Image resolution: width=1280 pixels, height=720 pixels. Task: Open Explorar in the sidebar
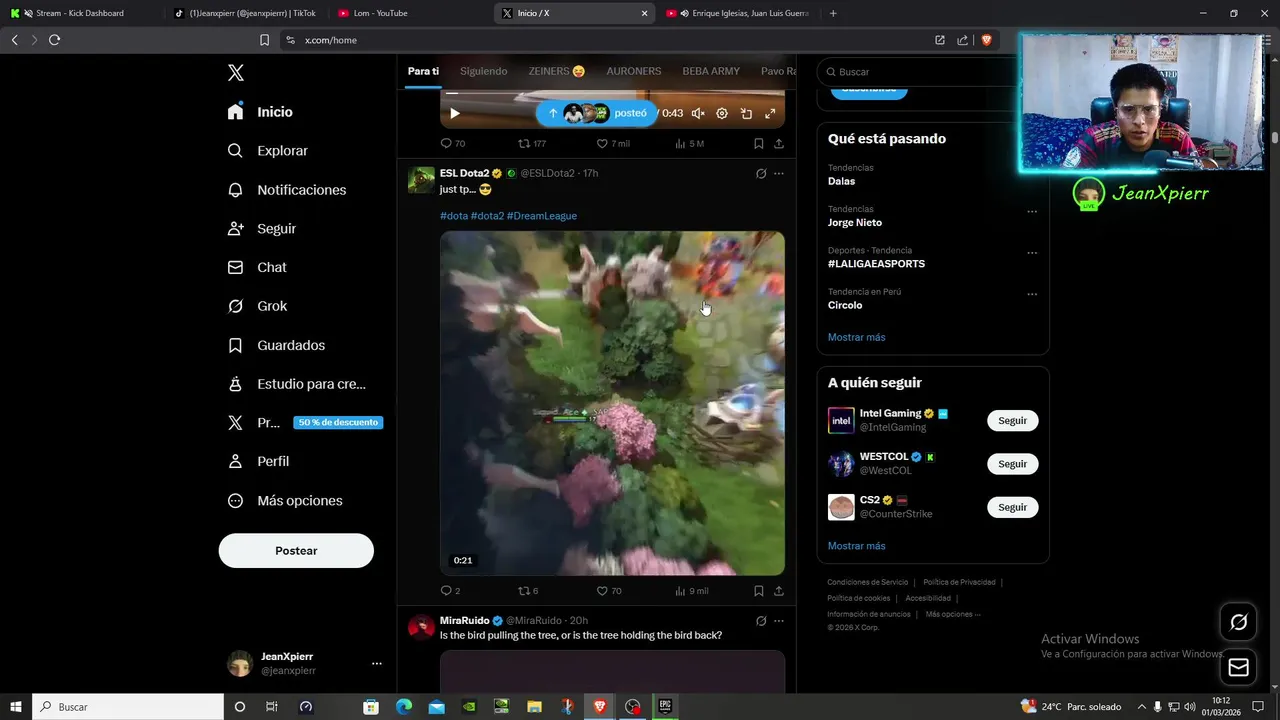pyautogui.click(x=267, y=151)
